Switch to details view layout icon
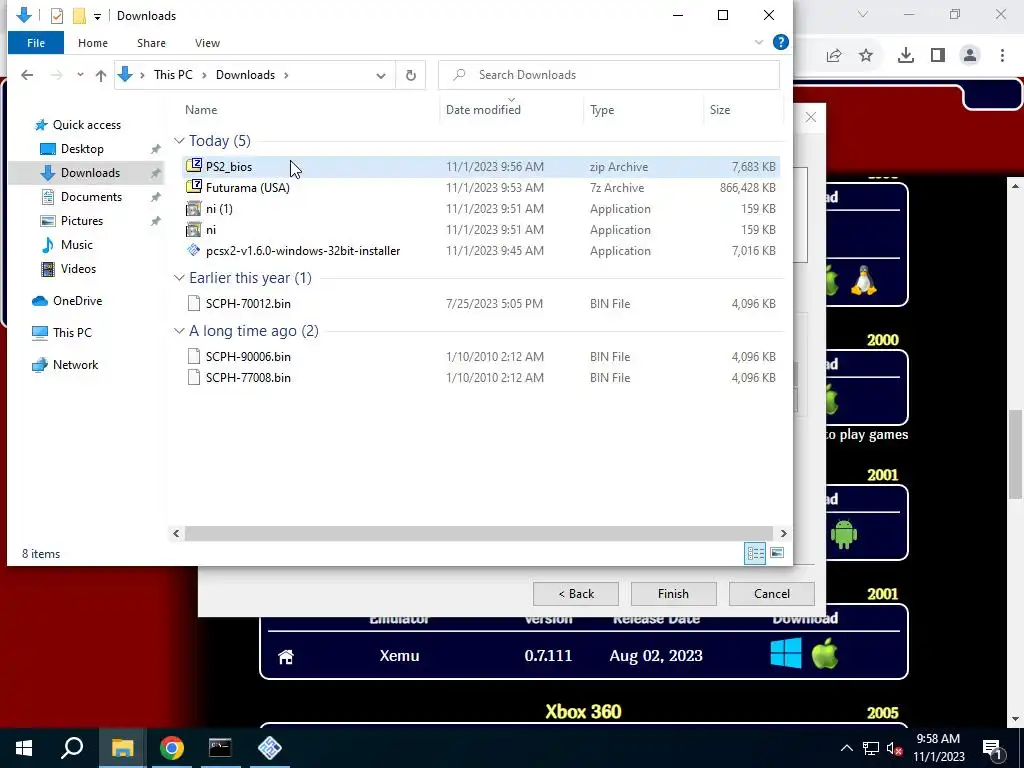Viewport: 1024px width, 768px height. [x=756, y=554]
